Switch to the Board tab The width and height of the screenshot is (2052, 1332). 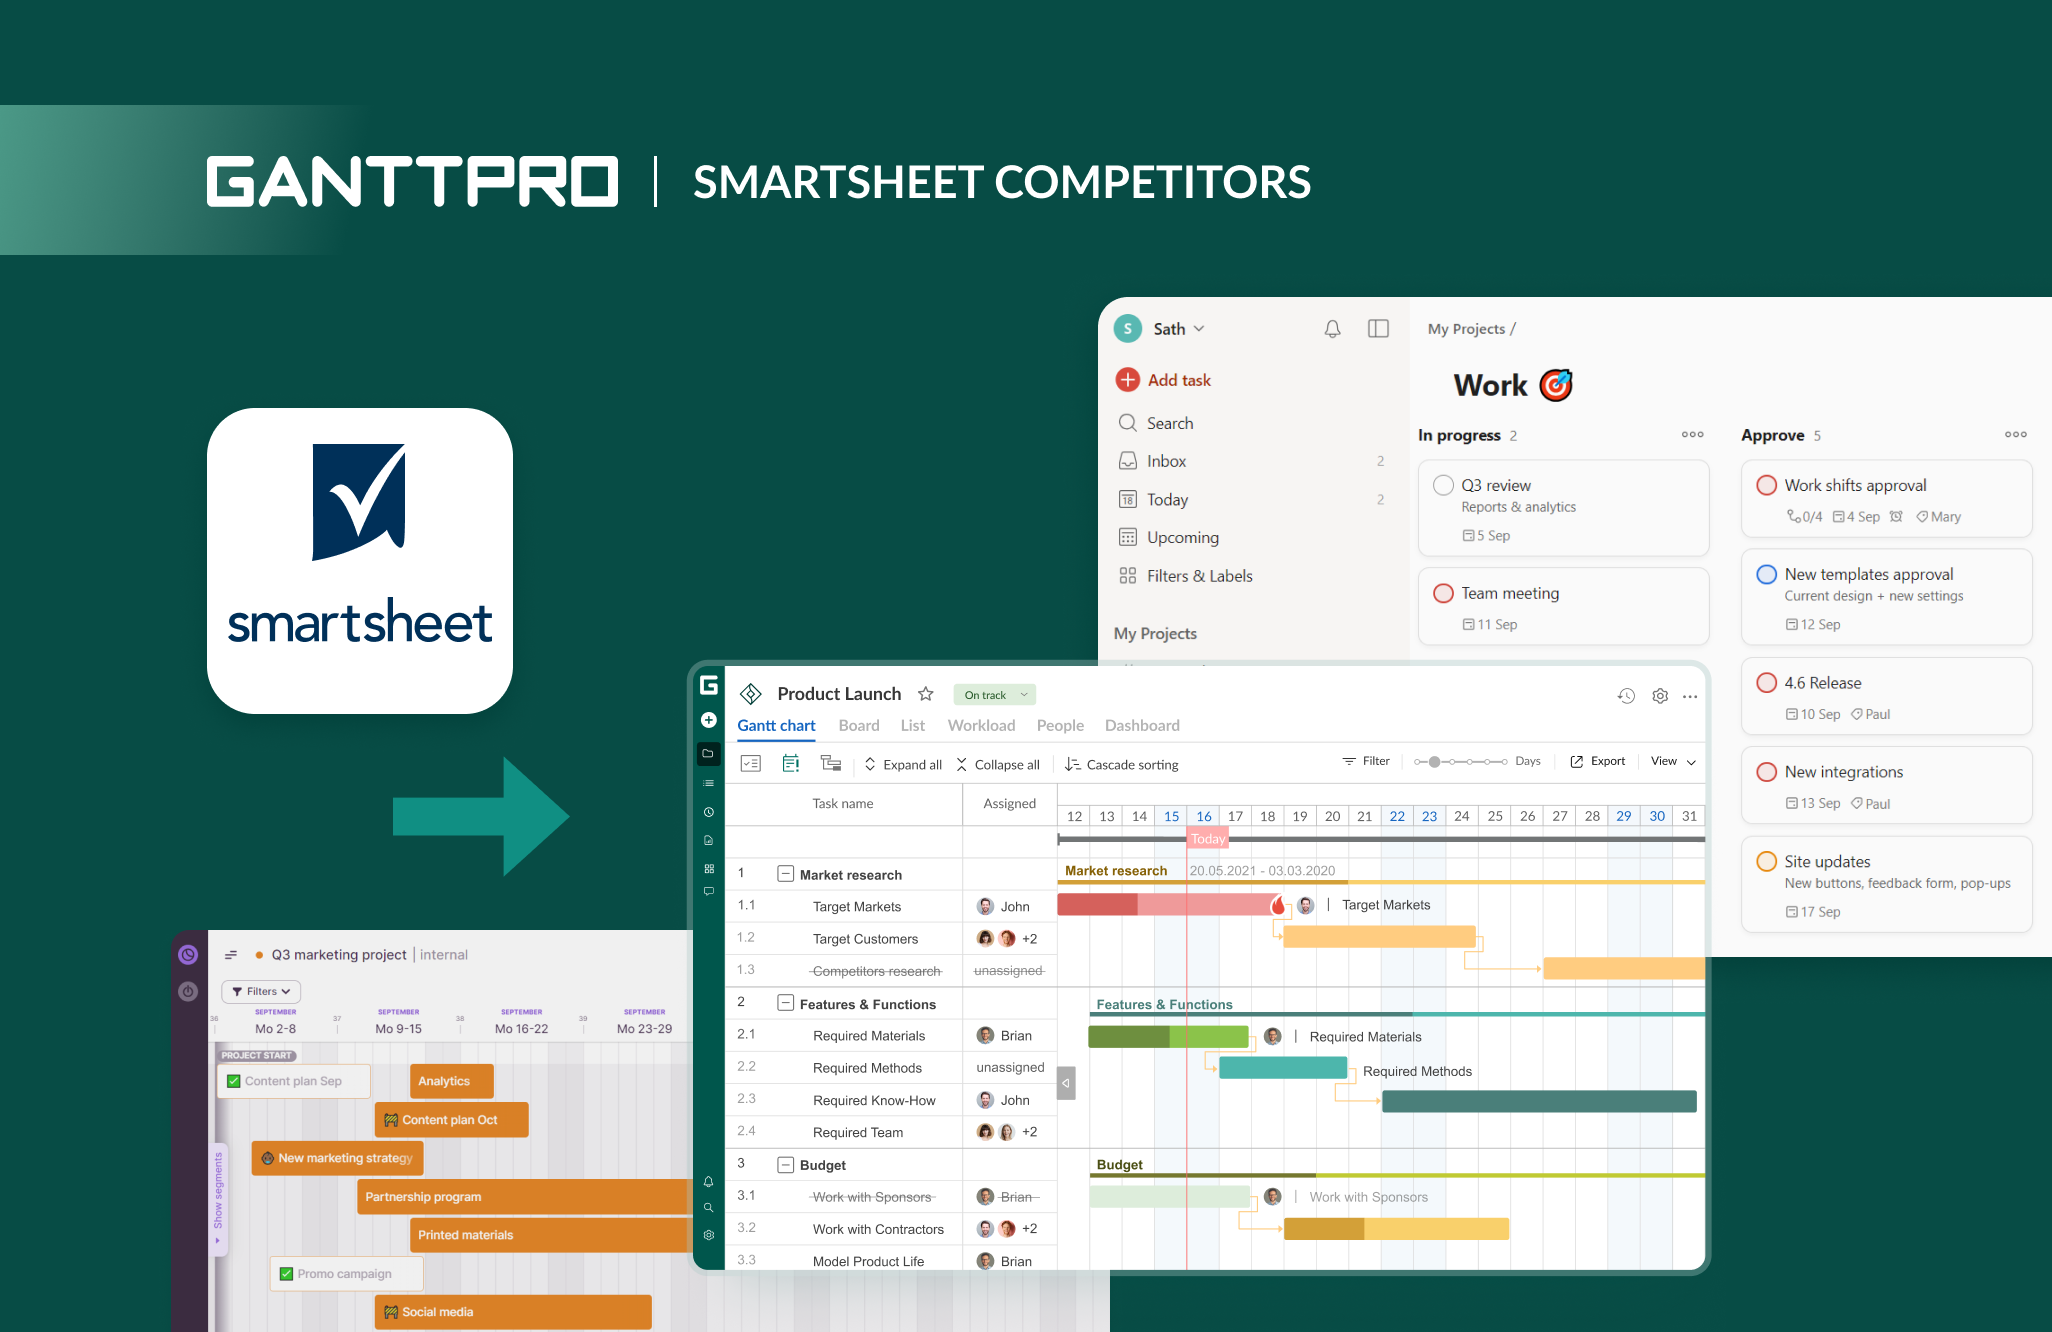click(x=858, y=725)
